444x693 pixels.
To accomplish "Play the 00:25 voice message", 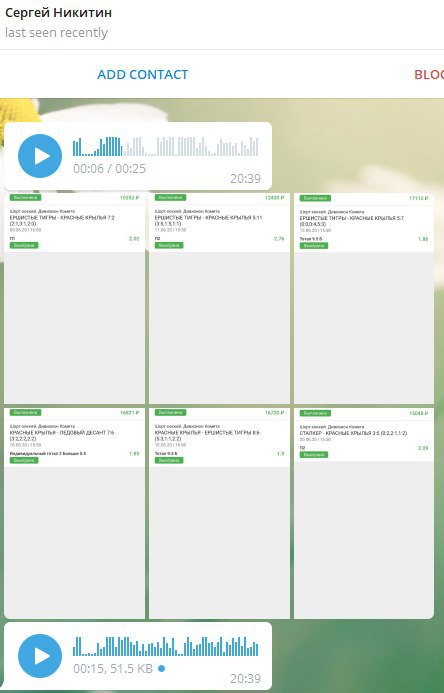I will [x=40, y=156].
